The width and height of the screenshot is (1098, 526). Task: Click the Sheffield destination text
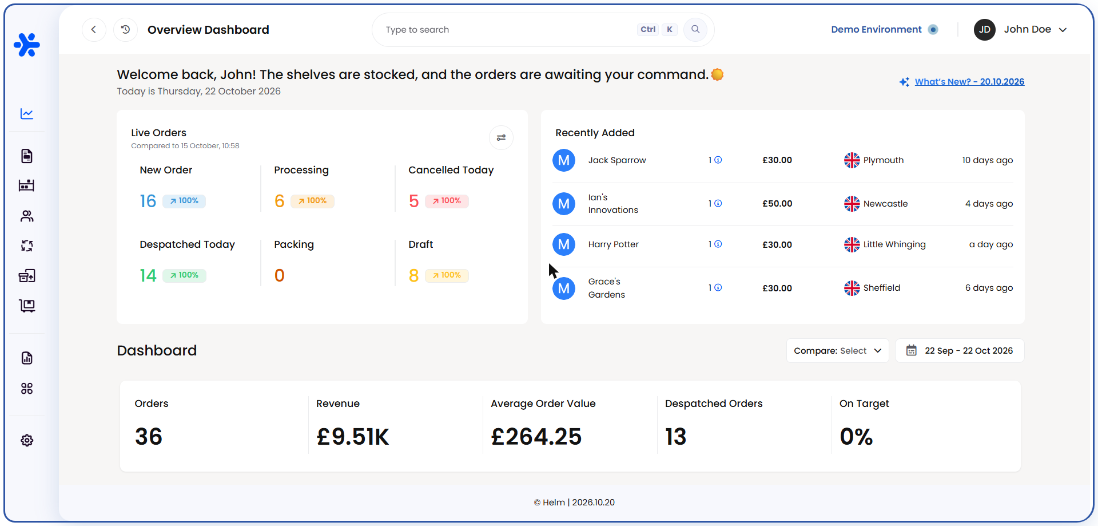click(x=882, y=288)
